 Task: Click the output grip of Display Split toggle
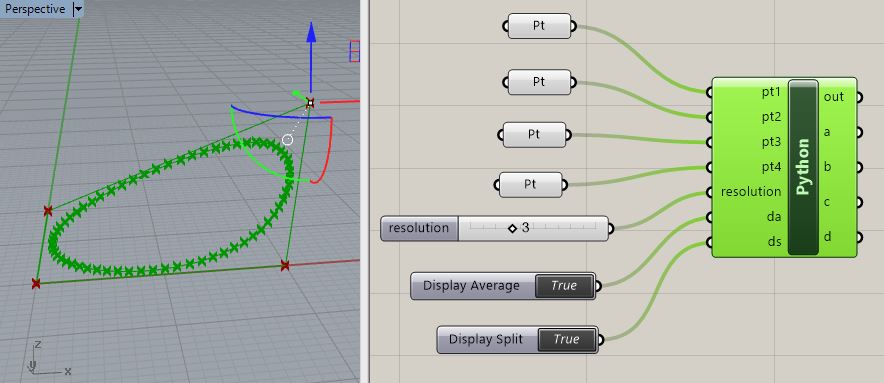pyautogui.click(x=600, y=340)
